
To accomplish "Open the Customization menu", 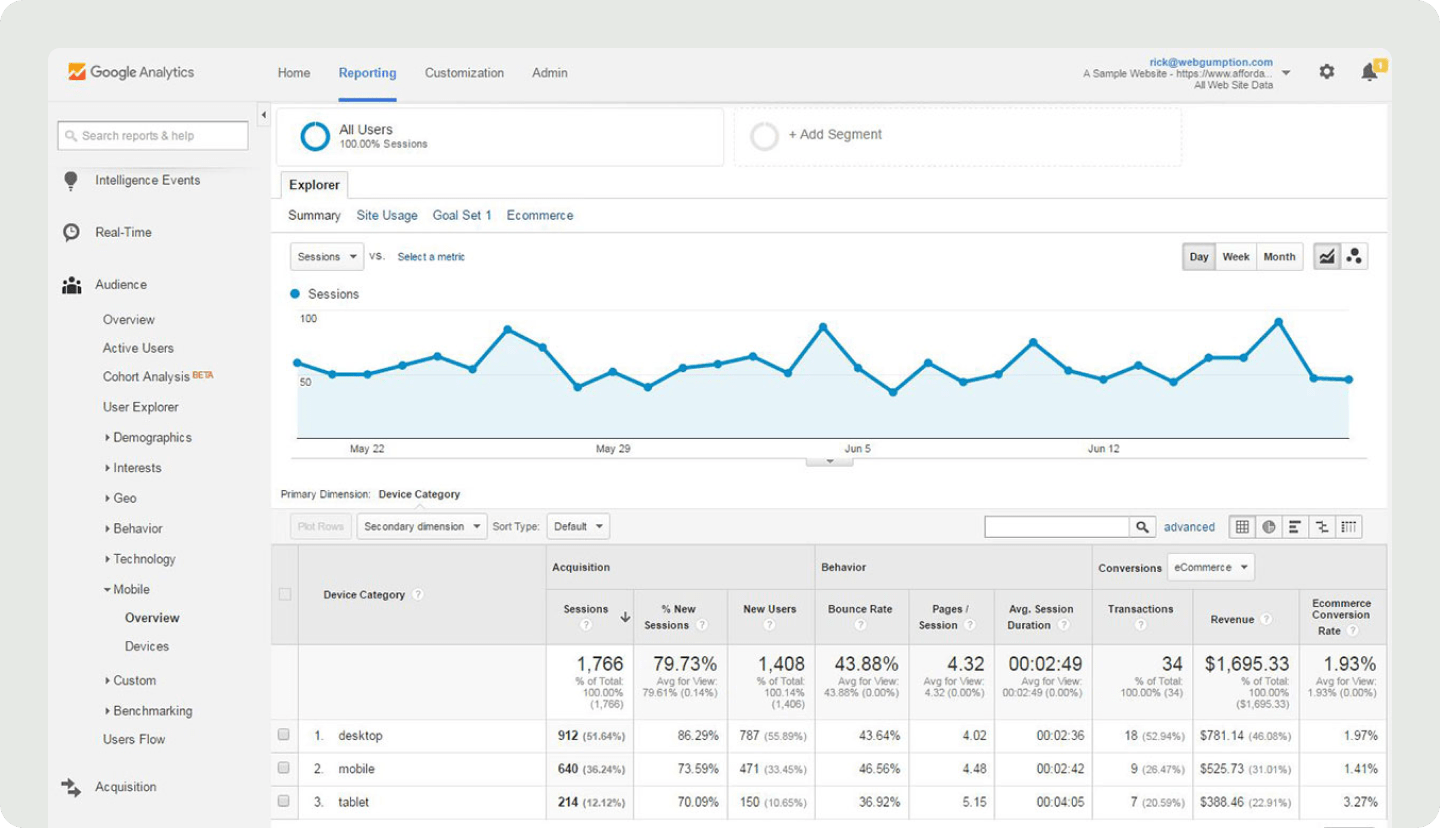I will pyautogui.click(x=464, y=72).
